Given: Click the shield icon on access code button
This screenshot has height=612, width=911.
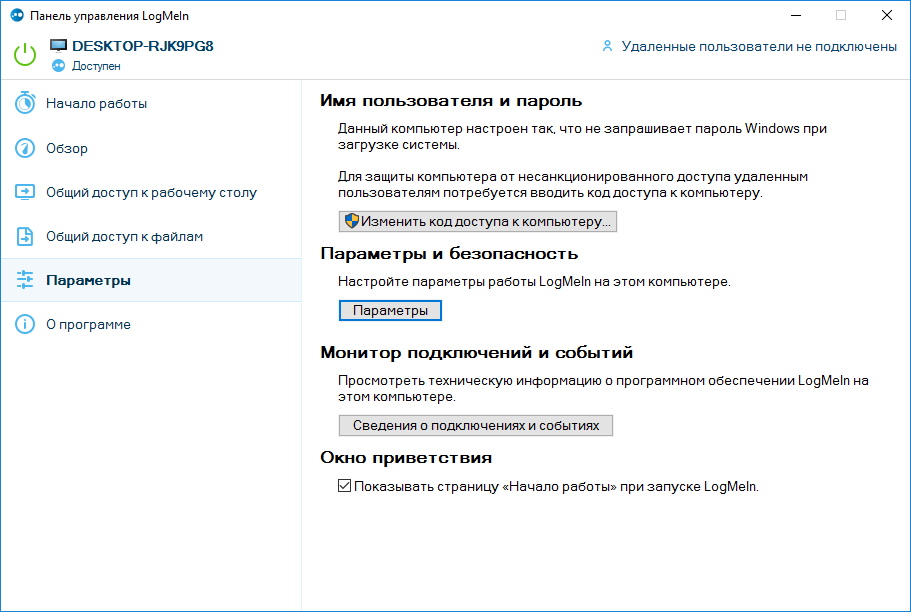Looking at the screenshot, I should pyautogui.click(x=352, y=221).
